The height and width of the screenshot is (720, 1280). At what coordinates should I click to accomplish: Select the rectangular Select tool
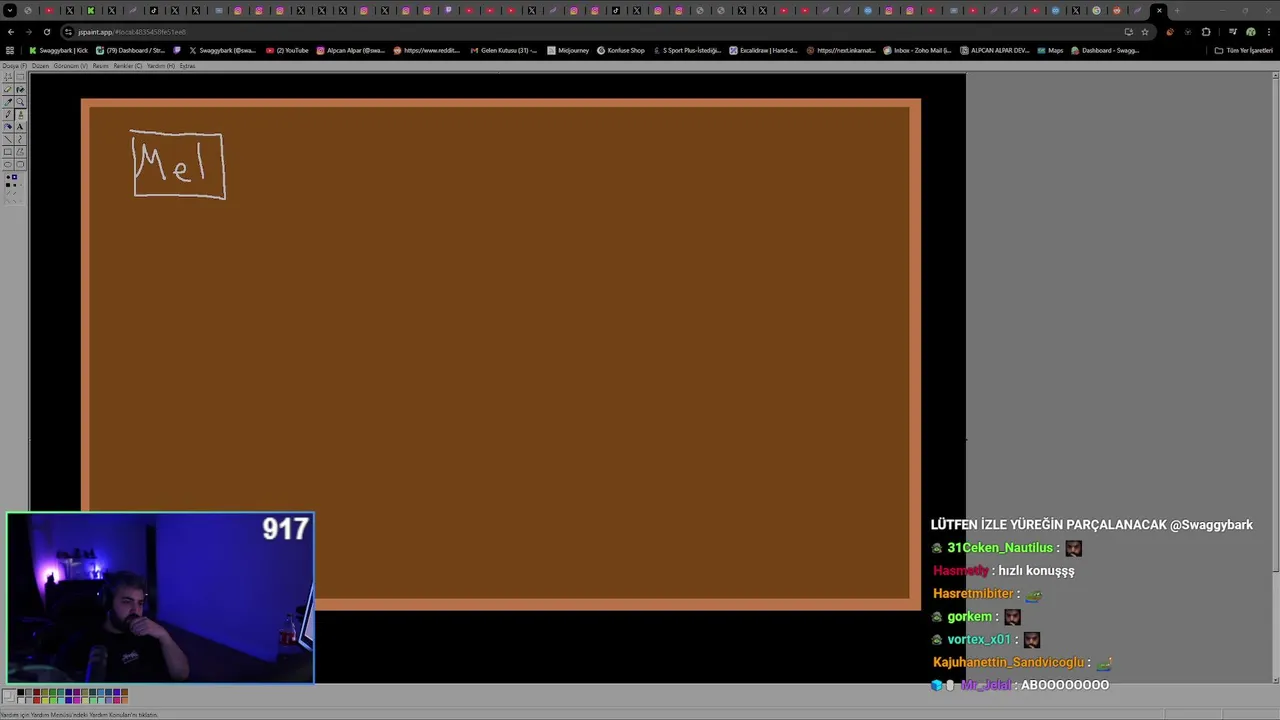pos(20,77)
